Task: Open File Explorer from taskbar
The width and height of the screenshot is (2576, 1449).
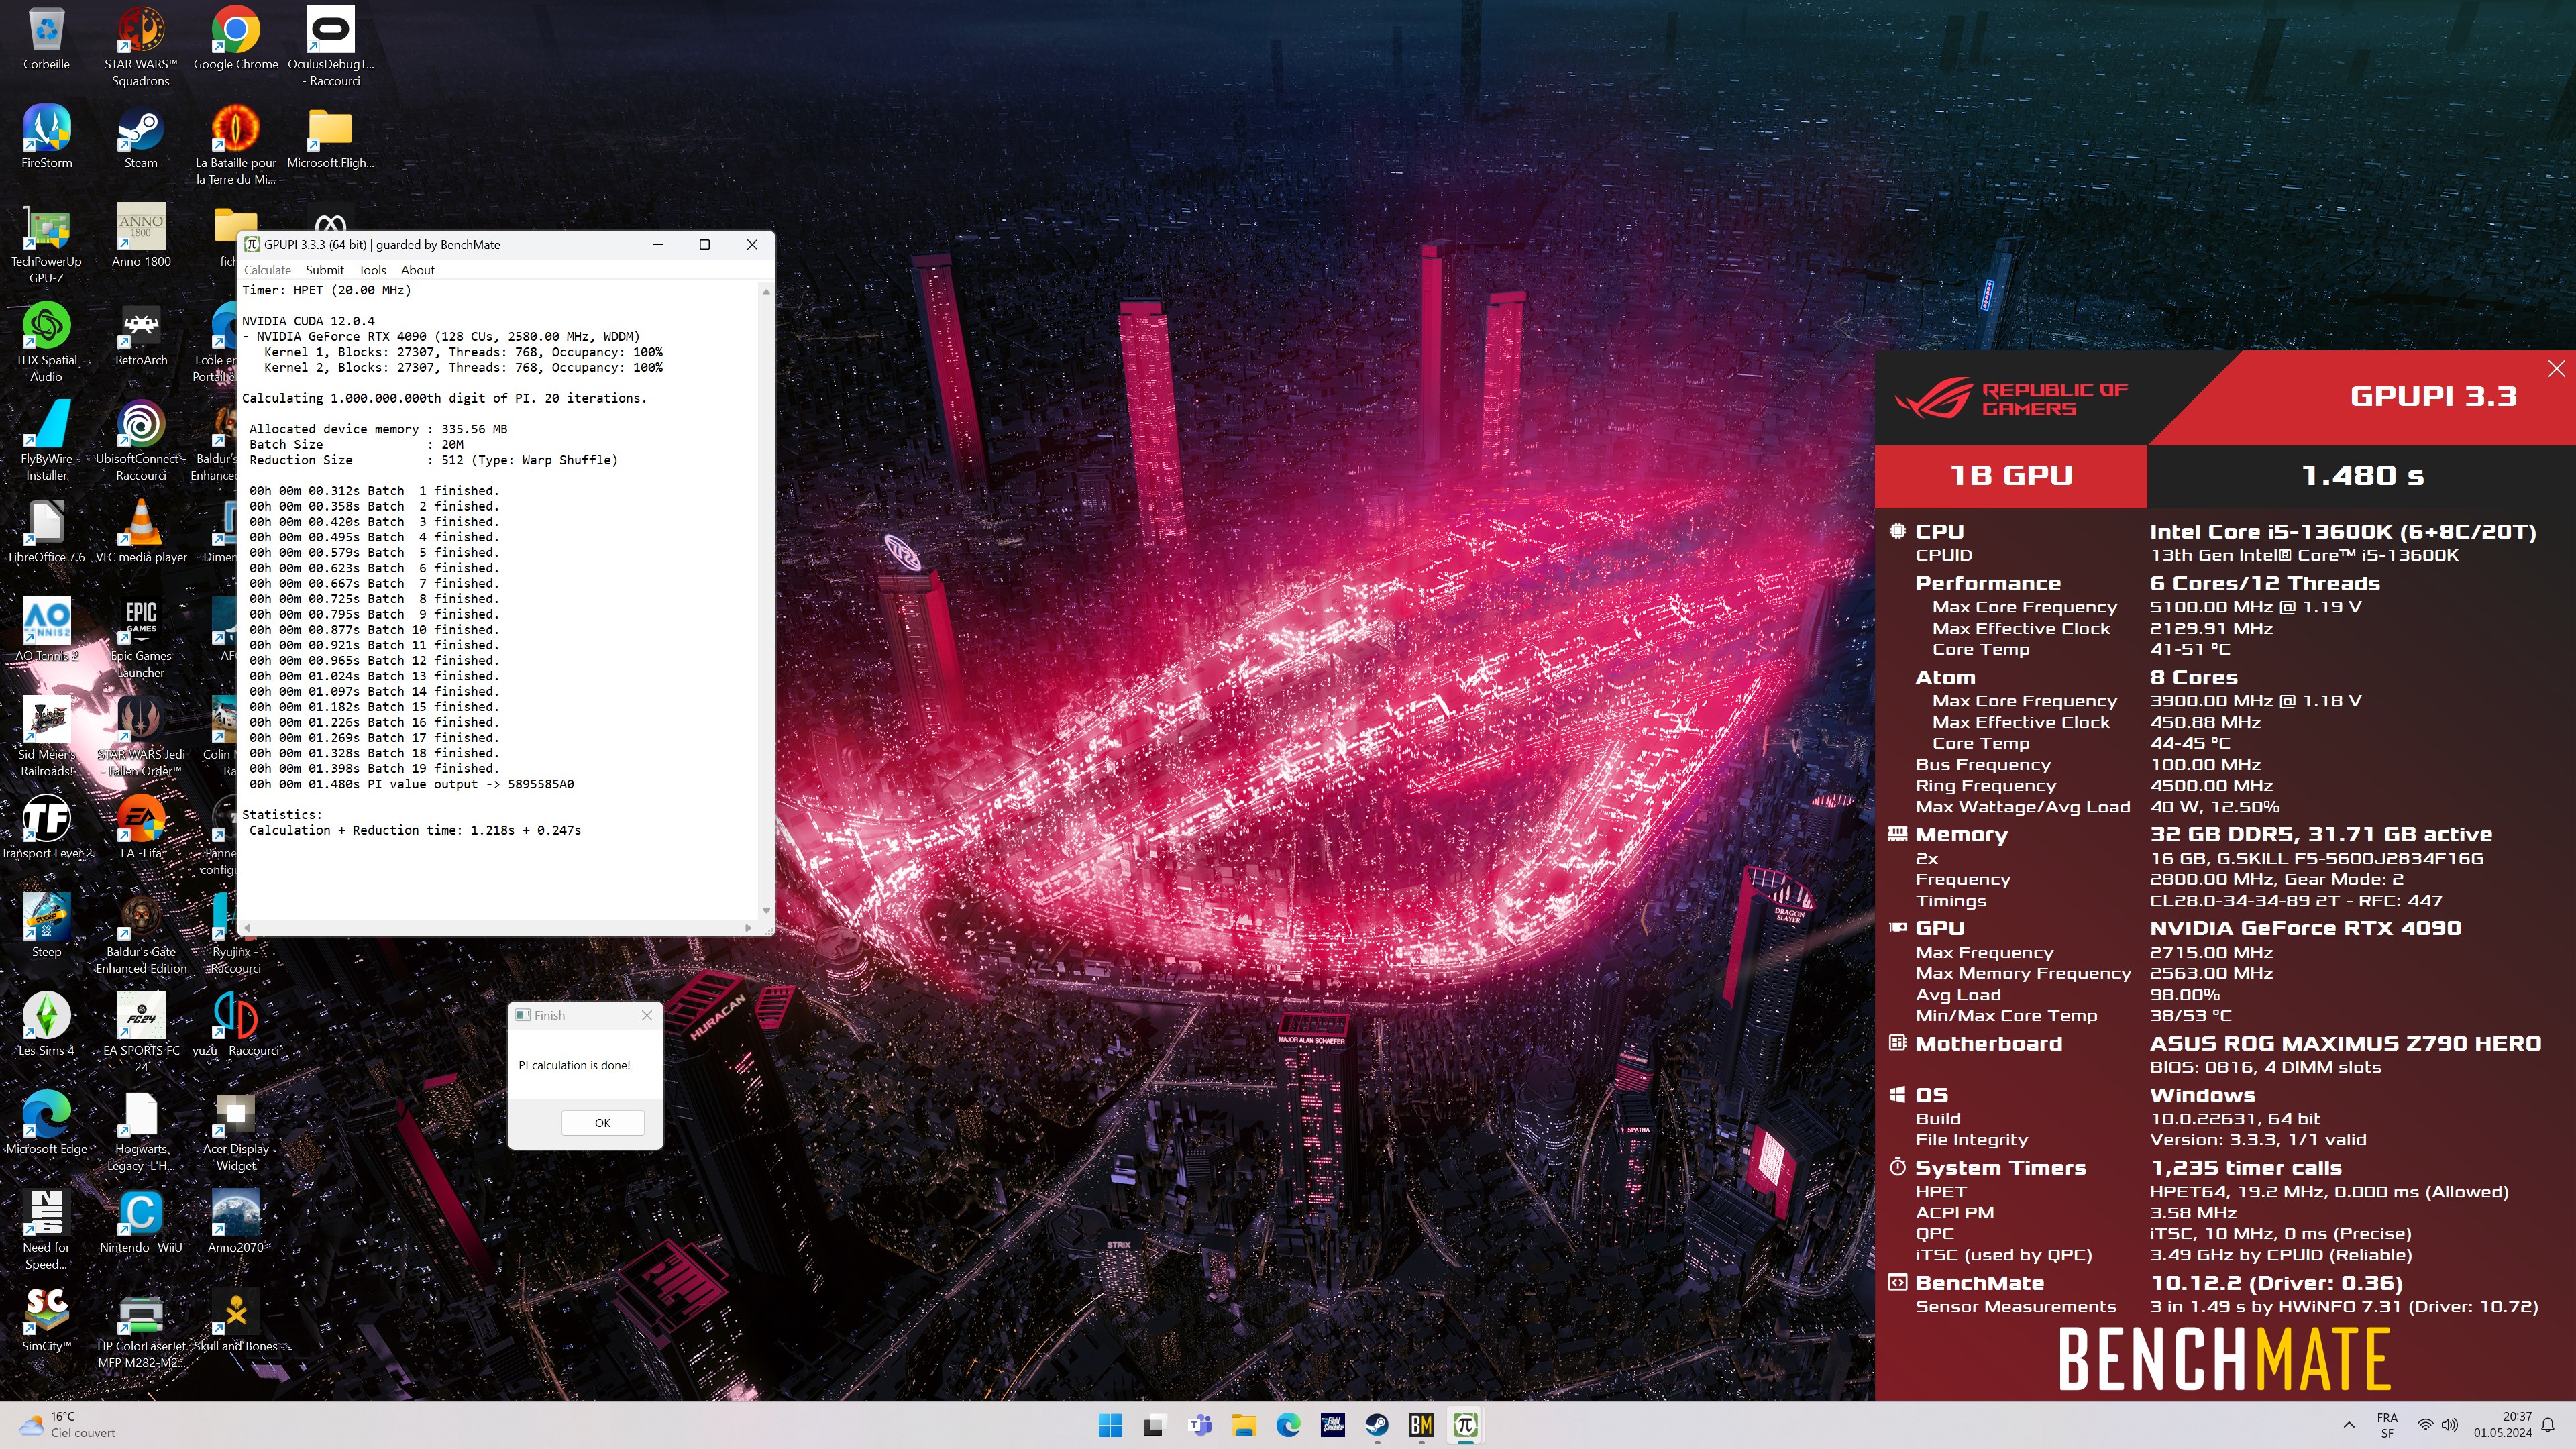Action: [1243, 1425]
